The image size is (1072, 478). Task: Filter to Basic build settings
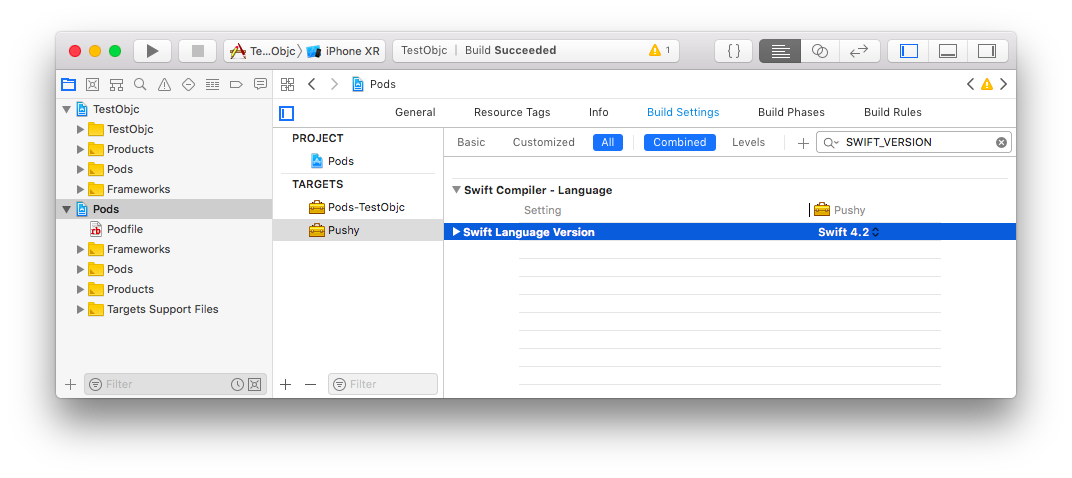471,142
